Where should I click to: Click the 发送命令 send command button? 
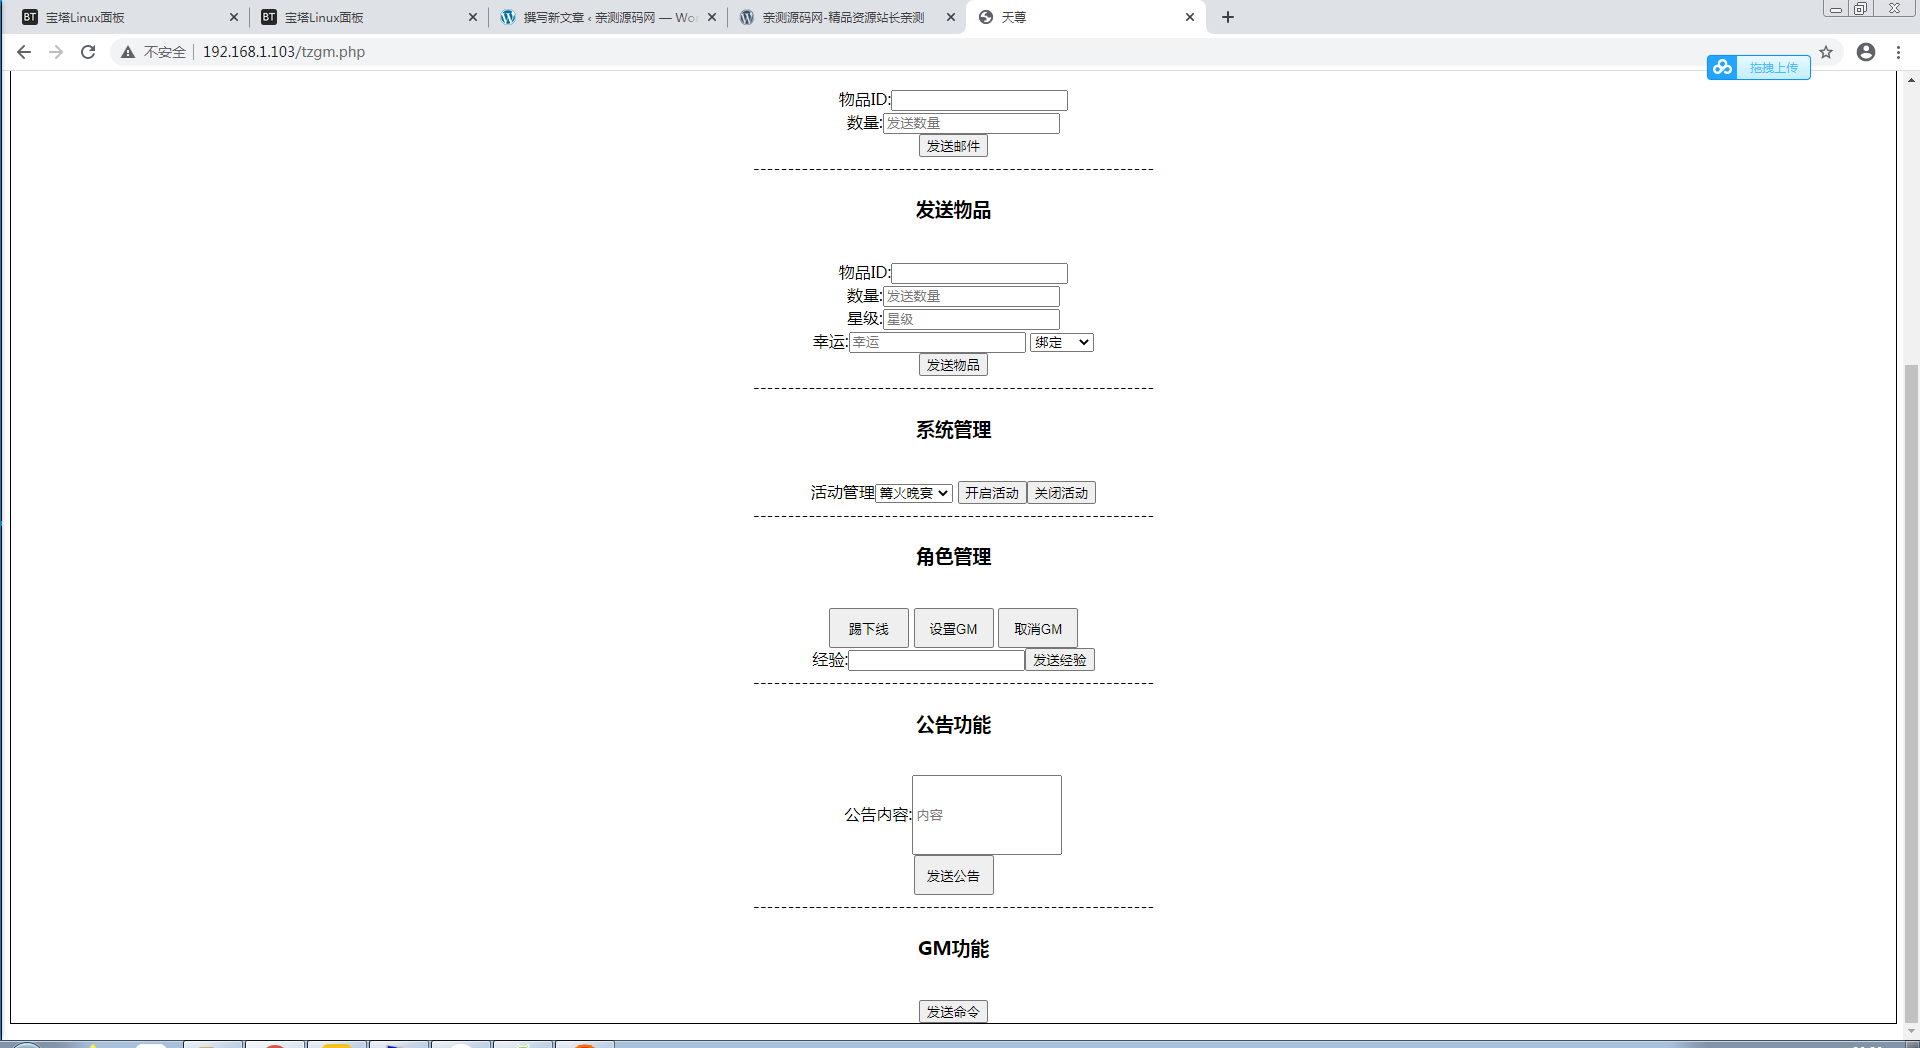coord(953,1011)
